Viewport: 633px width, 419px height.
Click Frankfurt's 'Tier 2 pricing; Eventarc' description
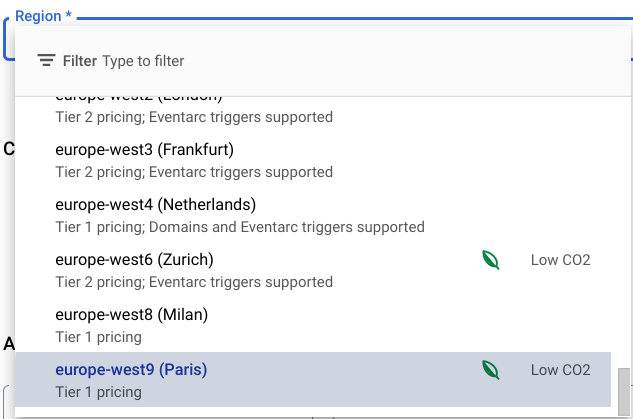click(x=194, y=172)
